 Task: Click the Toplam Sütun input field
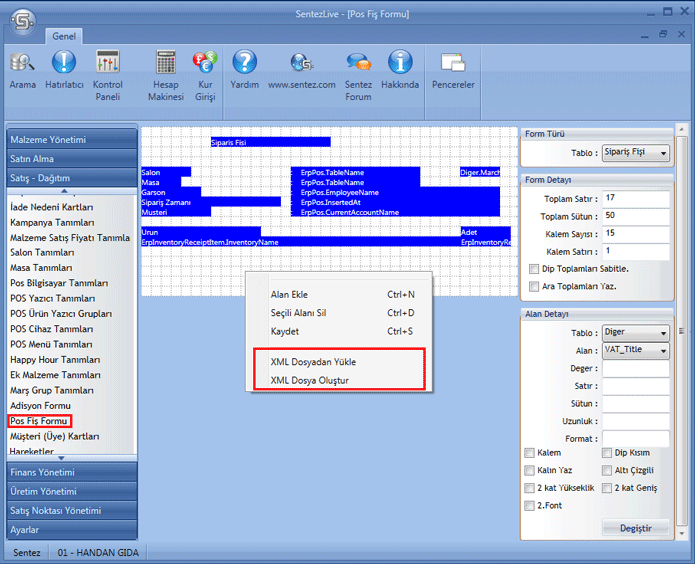click(636, 216)
